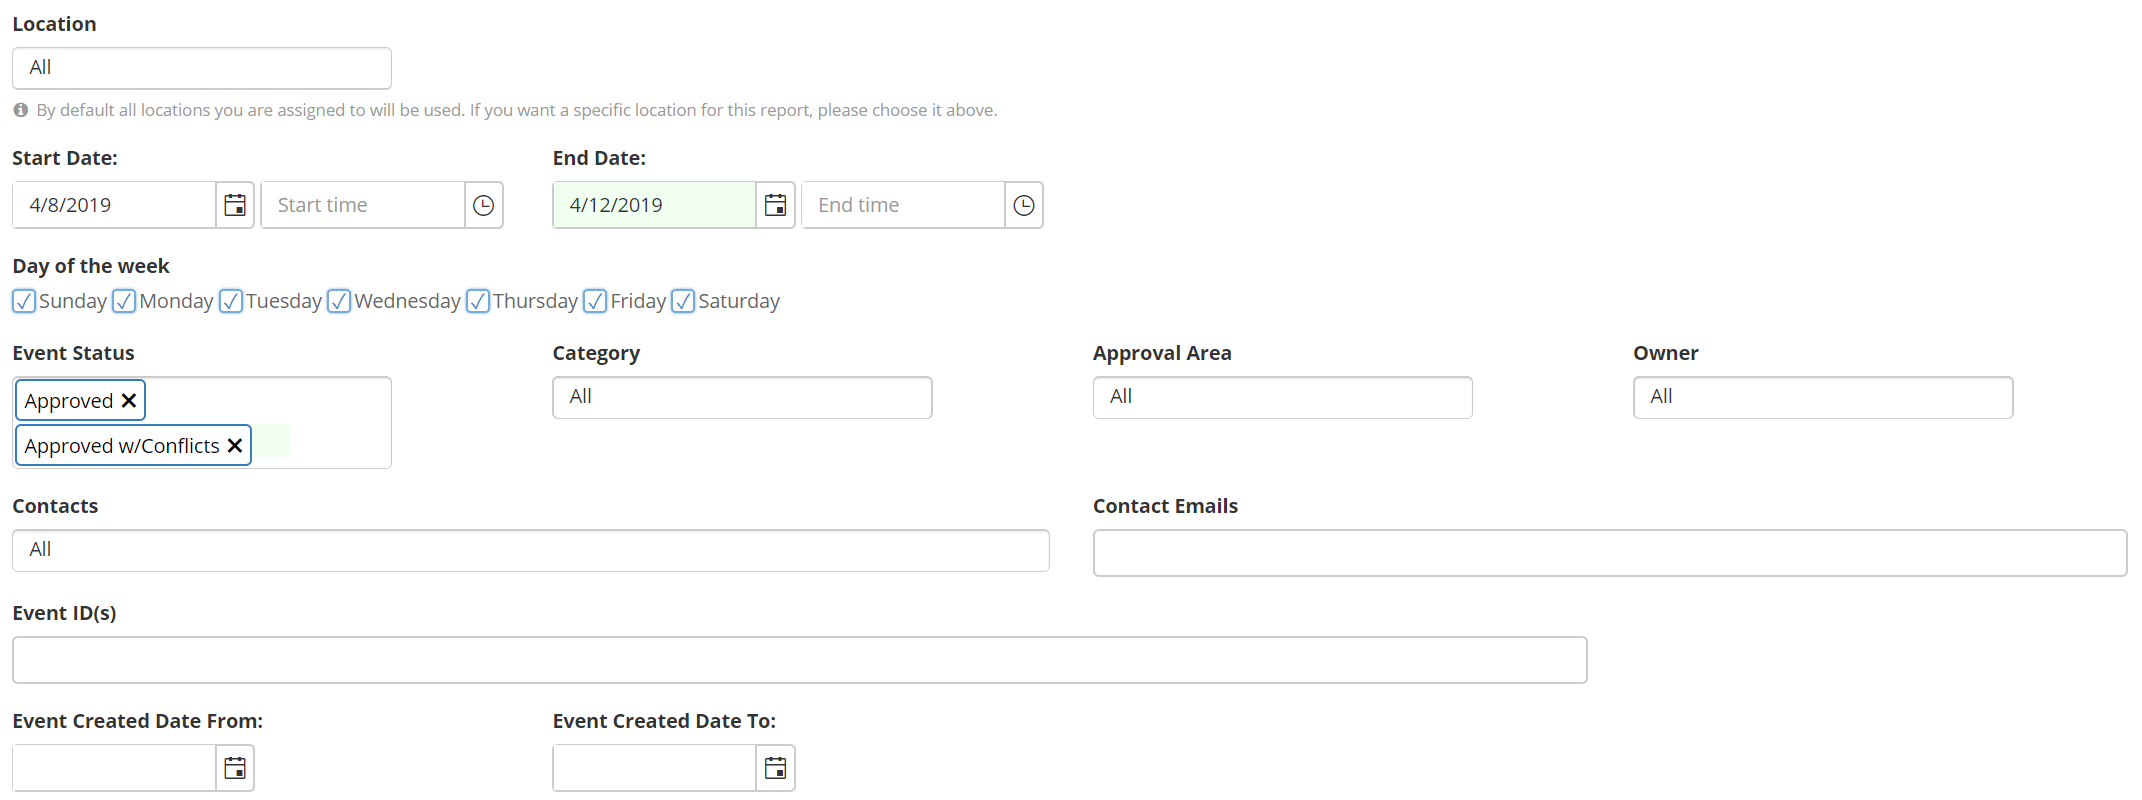Screen dimensions: 2142x800
Task: Click the Start time input field
Action: [x=363, y=205]
